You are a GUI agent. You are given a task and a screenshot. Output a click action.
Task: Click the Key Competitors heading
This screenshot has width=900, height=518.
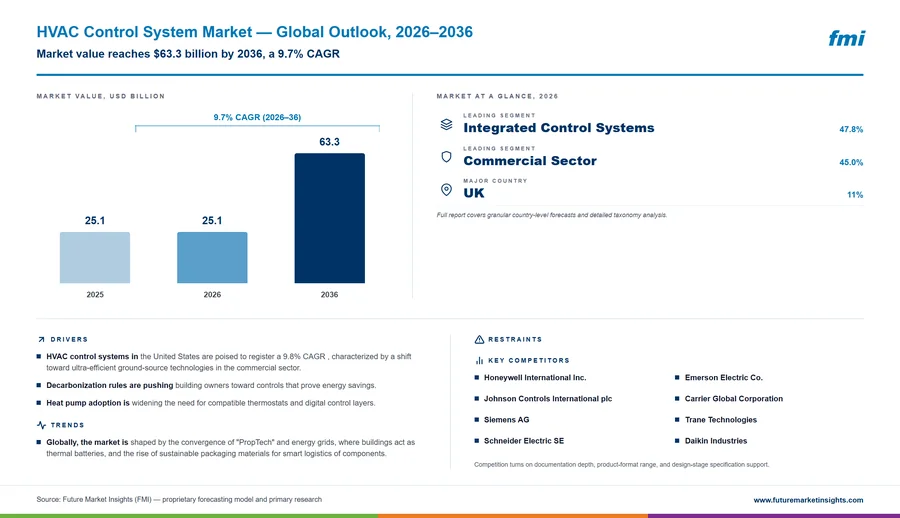click(x=529, y=361)
